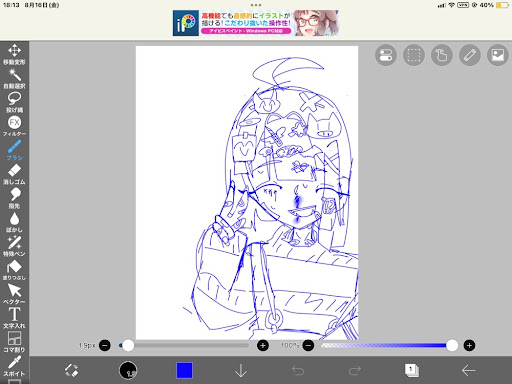Tap the battery status indicator
512x384 pixels.
(502, 5)
